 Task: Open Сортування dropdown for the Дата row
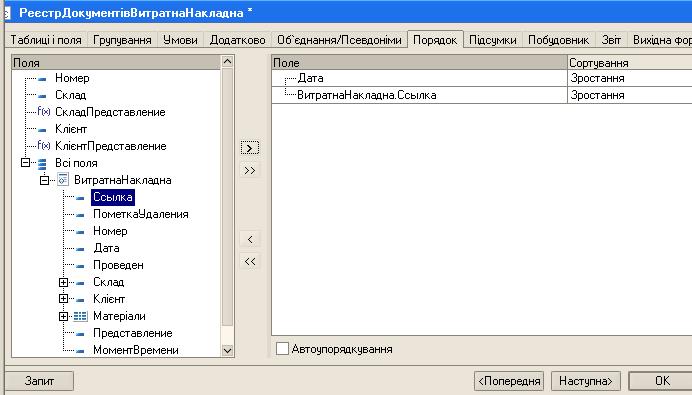[630, 78]
